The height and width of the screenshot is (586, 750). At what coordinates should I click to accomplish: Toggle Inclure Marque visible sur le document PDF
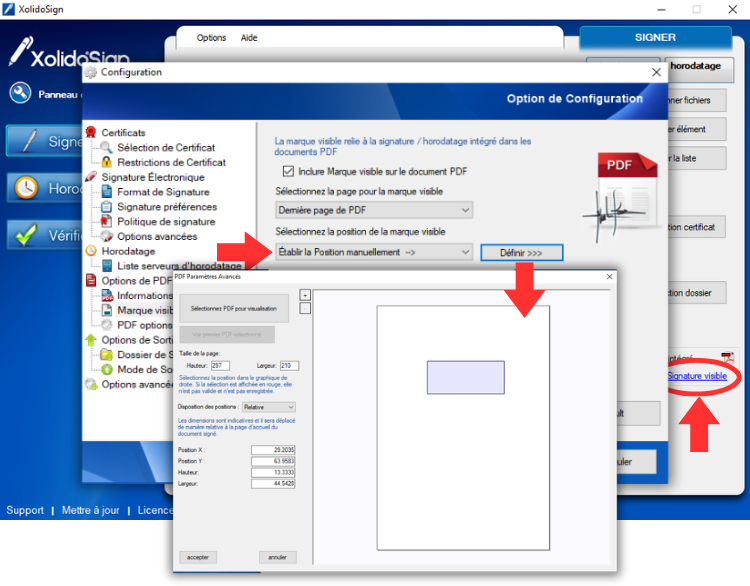pyautogui.click(x=288, y=171)
